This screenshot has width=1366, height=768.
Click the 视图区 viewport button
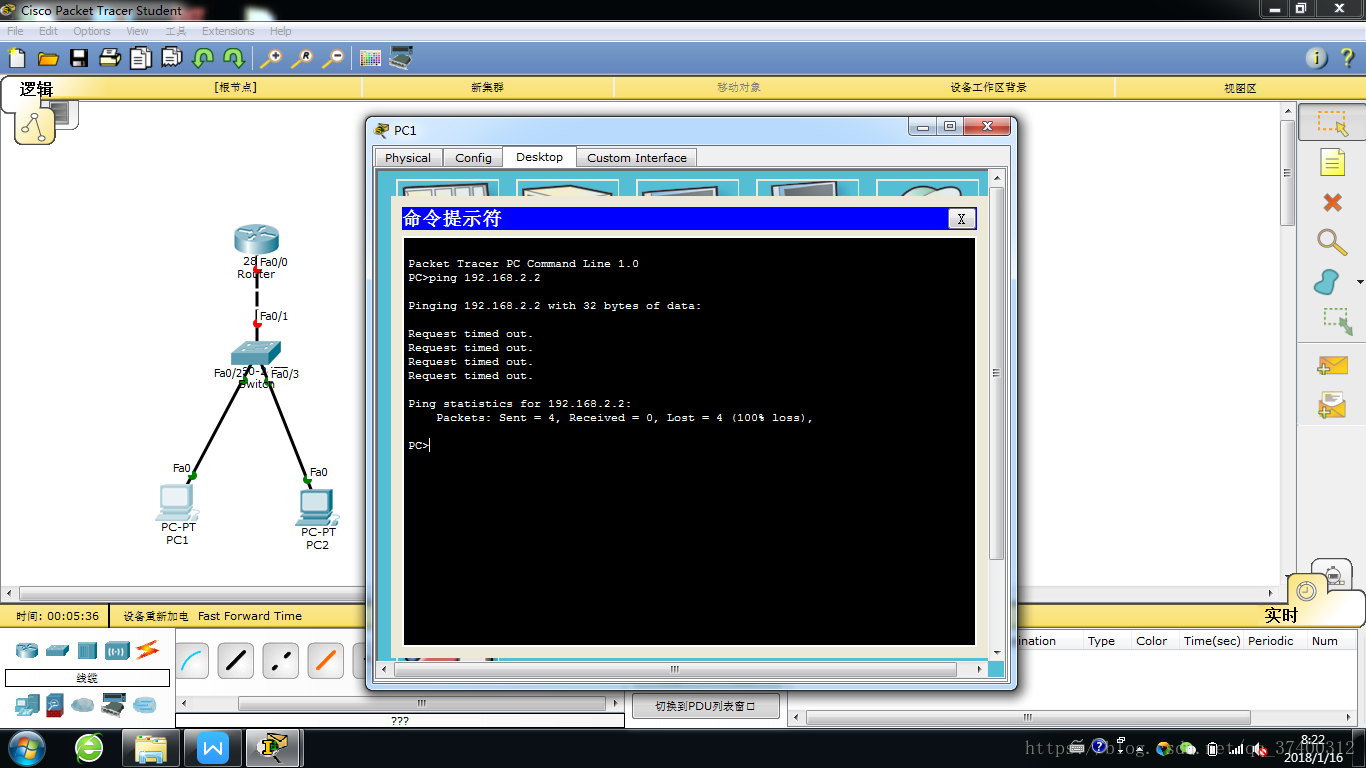(x=1240, y=87)
